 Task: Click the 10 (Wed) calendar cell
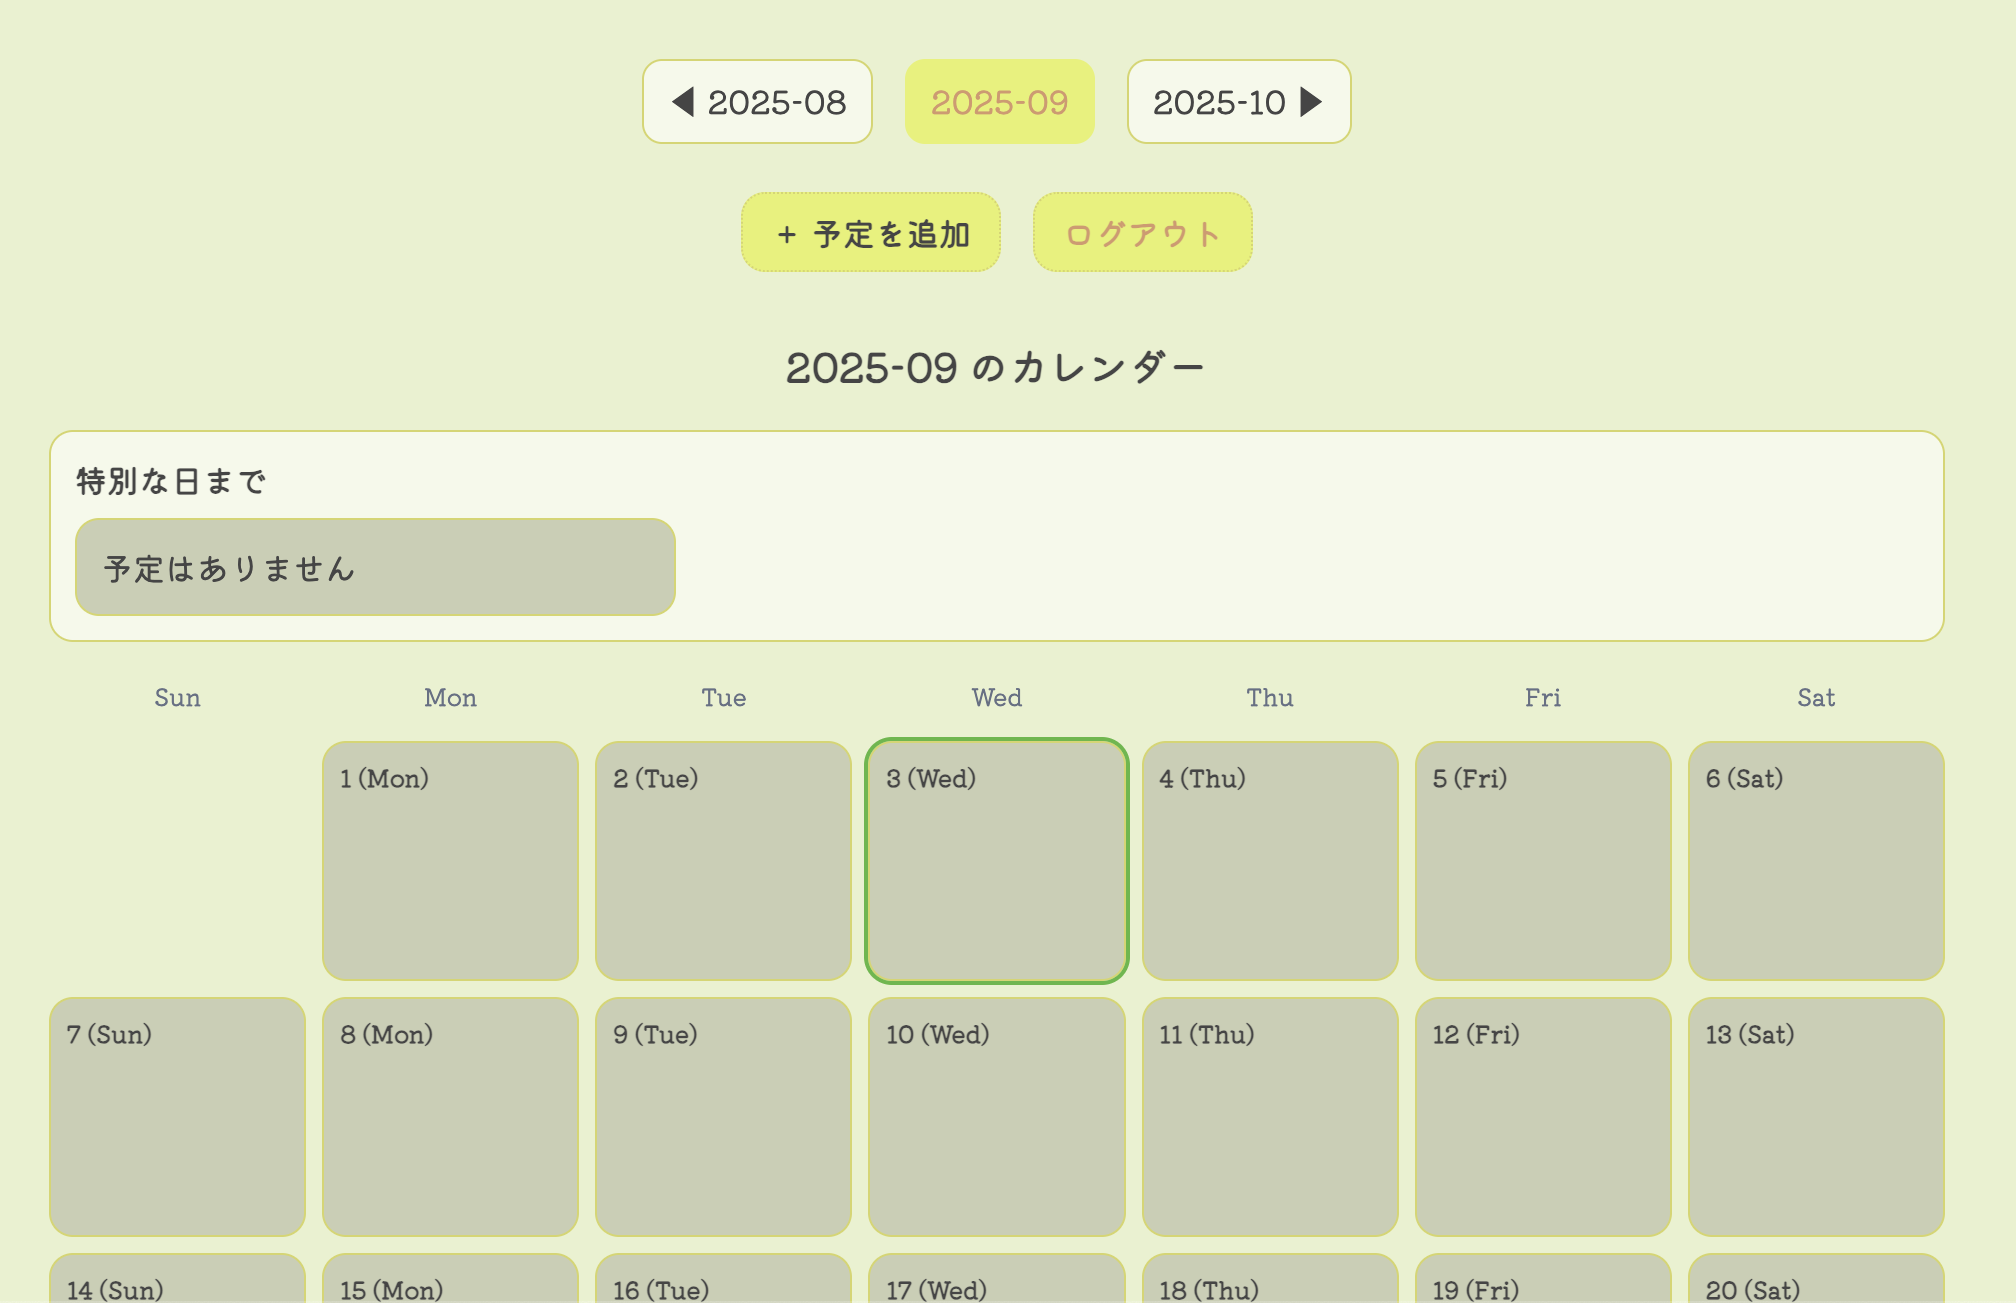tap(996, 1117)
